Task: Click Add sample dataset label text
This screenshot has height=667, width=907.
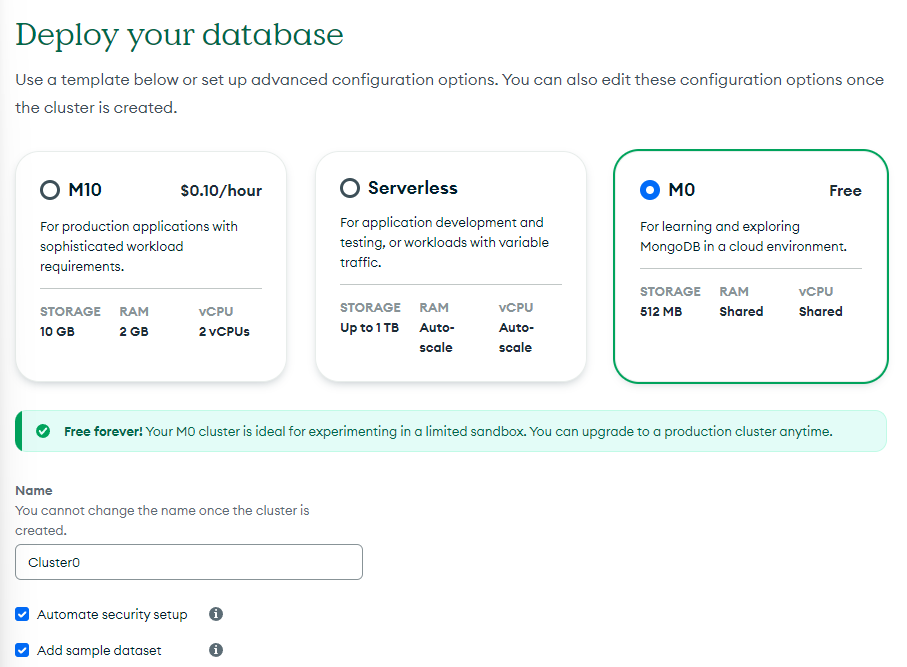Action: 99,650
